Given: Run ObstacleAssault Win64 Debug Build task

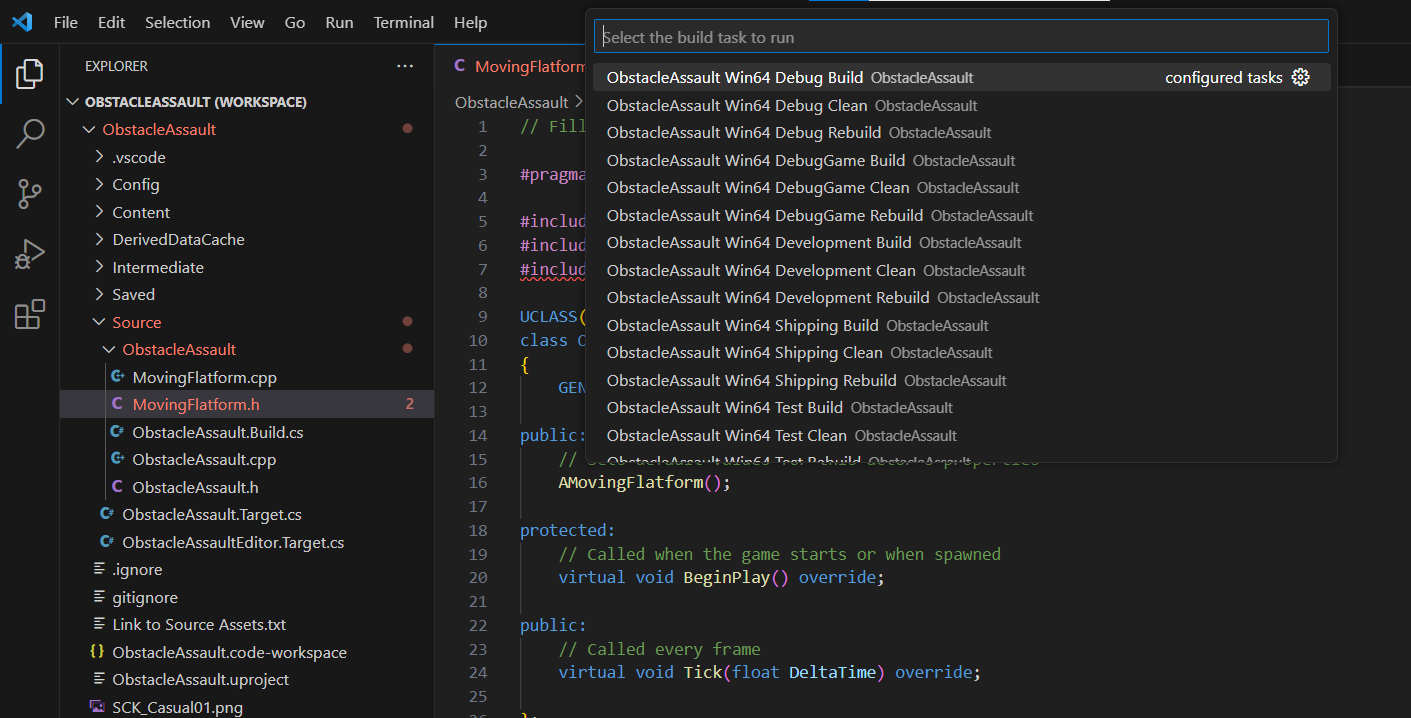Looking at the screenshot, I should coord(961,77).
